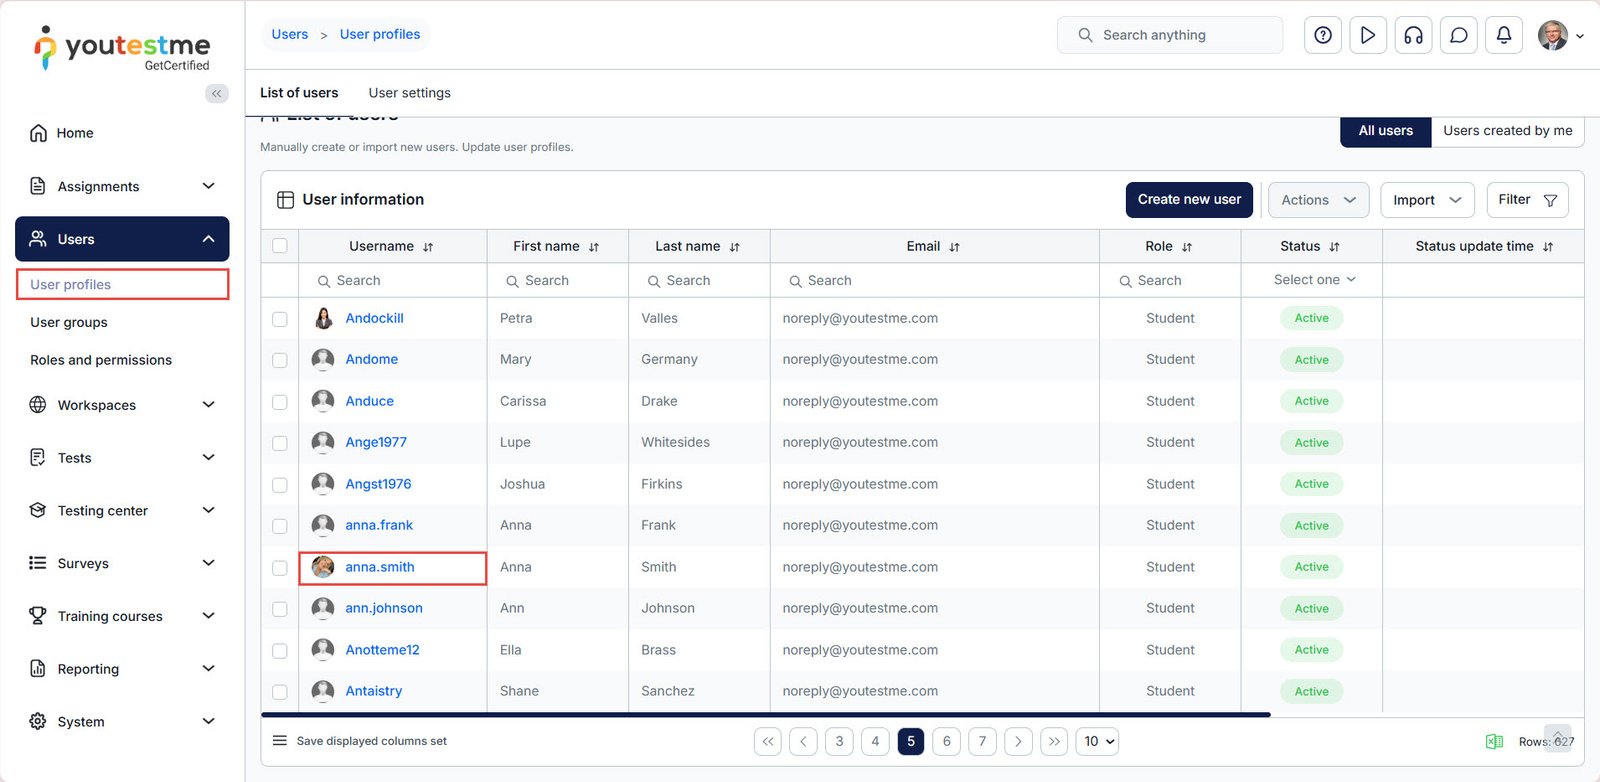Viewport: 1600px width, 782px height.
Task: Open the anna.frank user profile link
Action: coord(379,525)
